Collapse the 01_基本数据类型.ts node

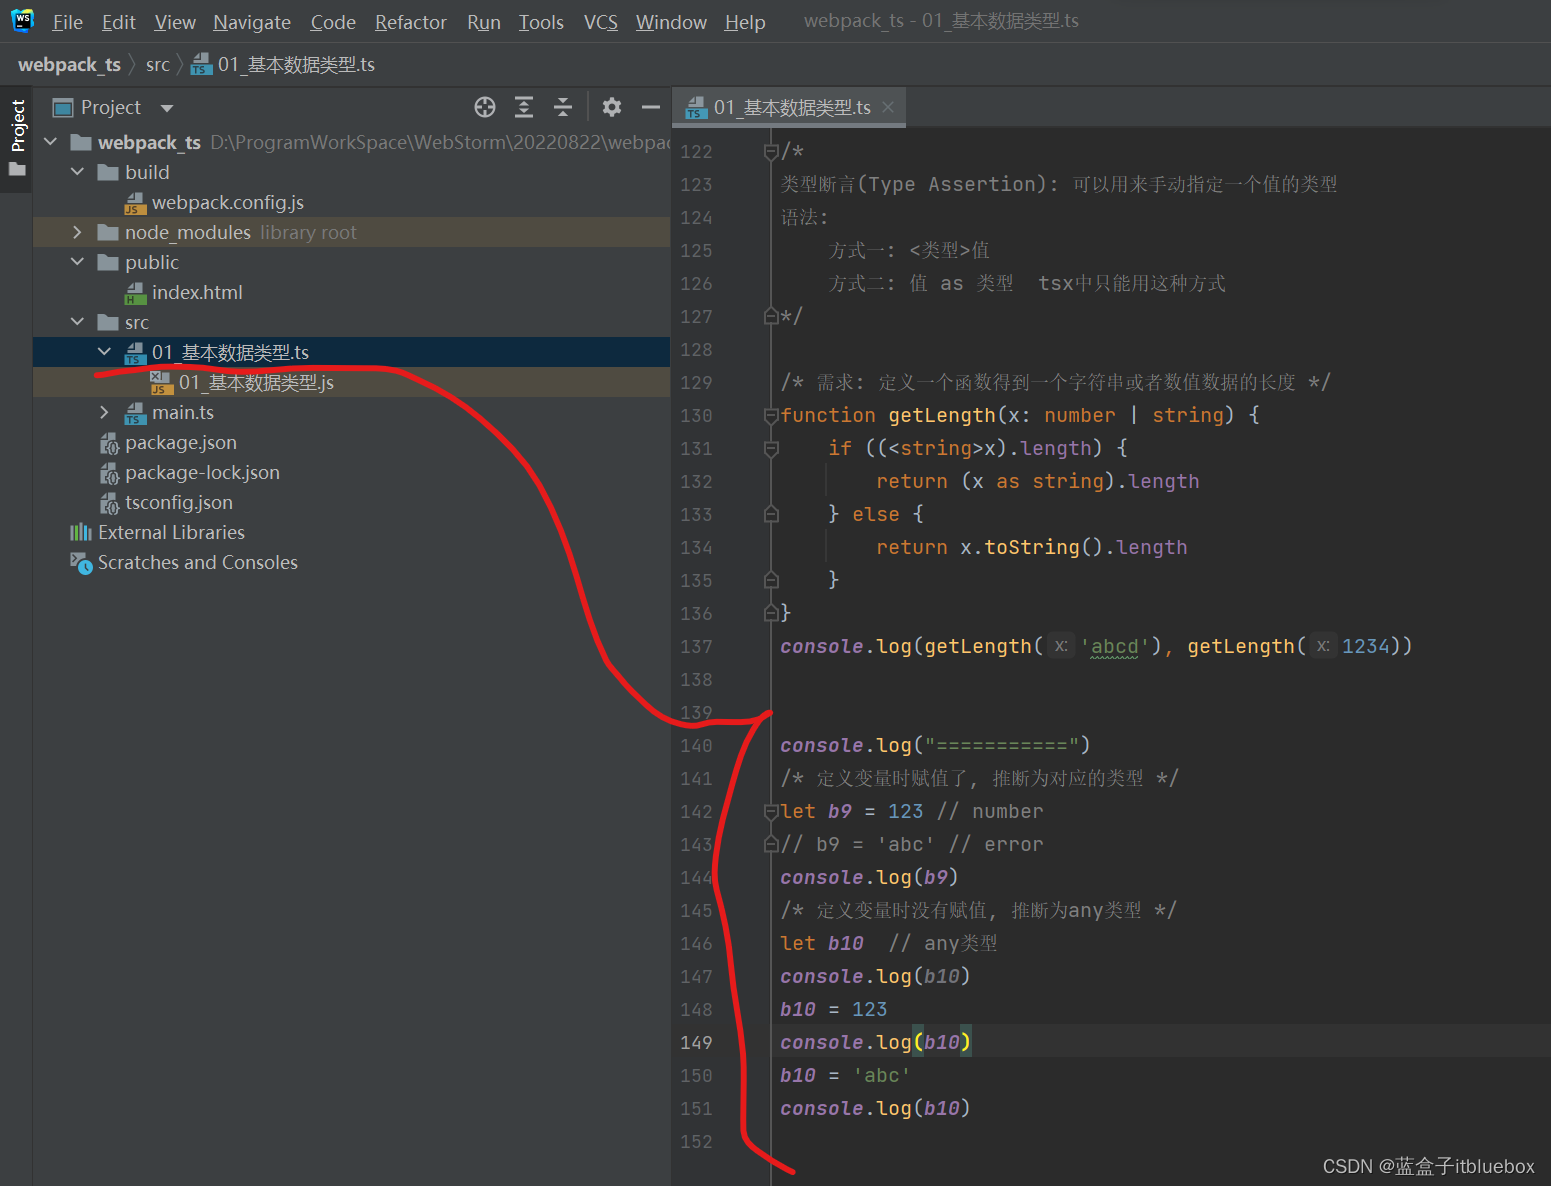[x=105, y=352]
